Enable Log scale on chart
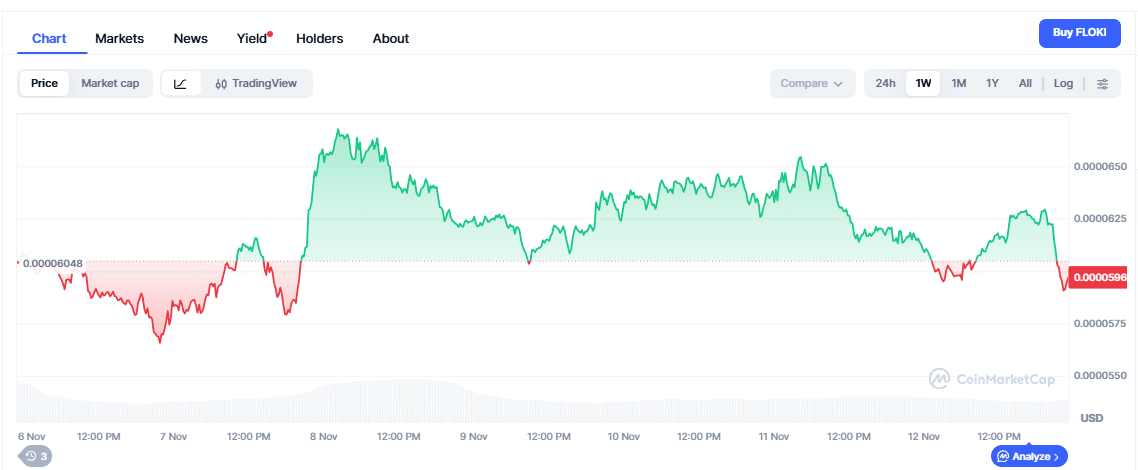 click(1063, 84)
